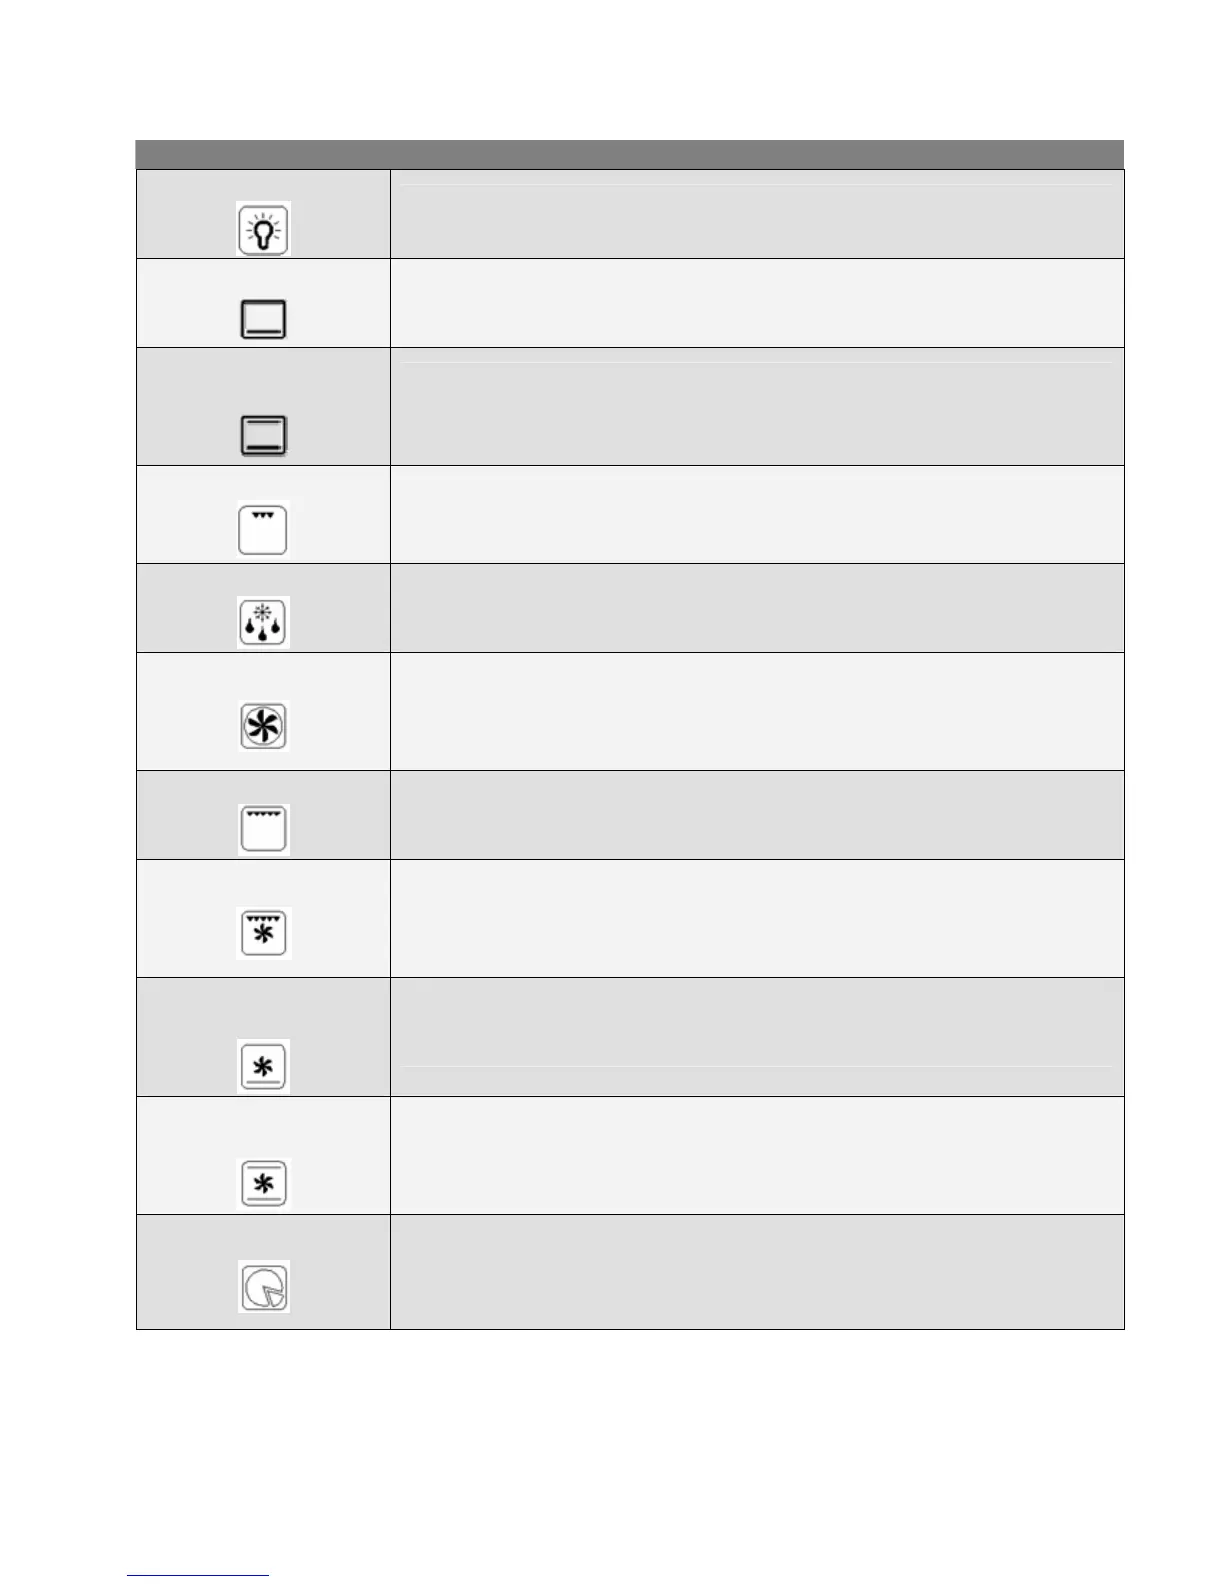The height and width of the screenshot is (1584, 1224).
Task: Select the bottom heat only oven icon
Action: coord(263,320)
